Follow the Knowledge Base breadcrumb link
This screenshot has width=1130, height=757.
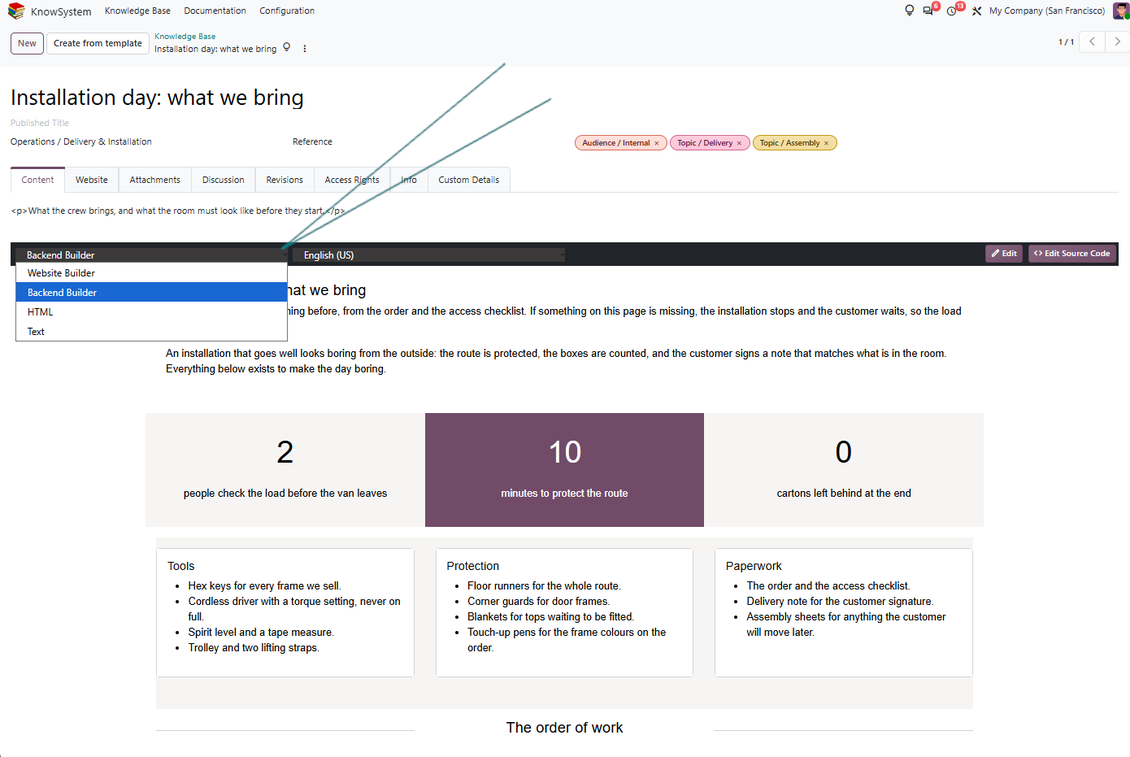(x=185, y=36)
